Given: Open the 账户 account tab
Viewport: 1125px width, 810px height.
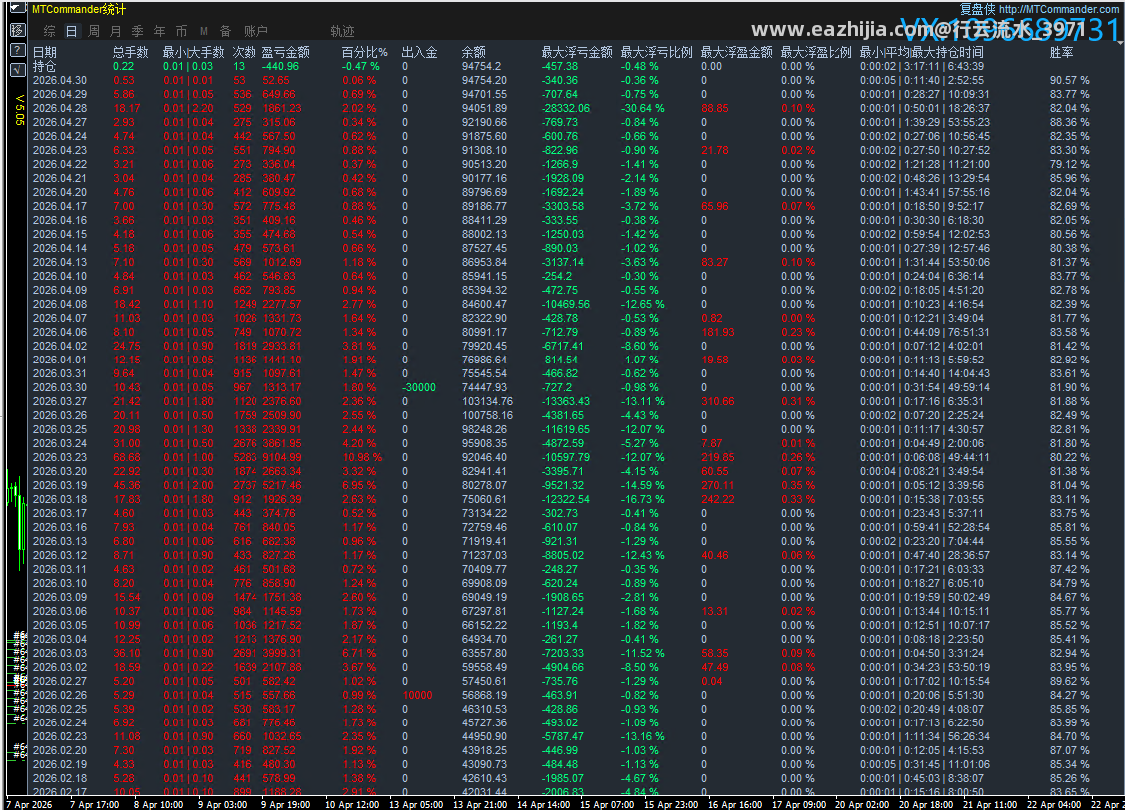Looking at the screenshot, I should point(255,31).
